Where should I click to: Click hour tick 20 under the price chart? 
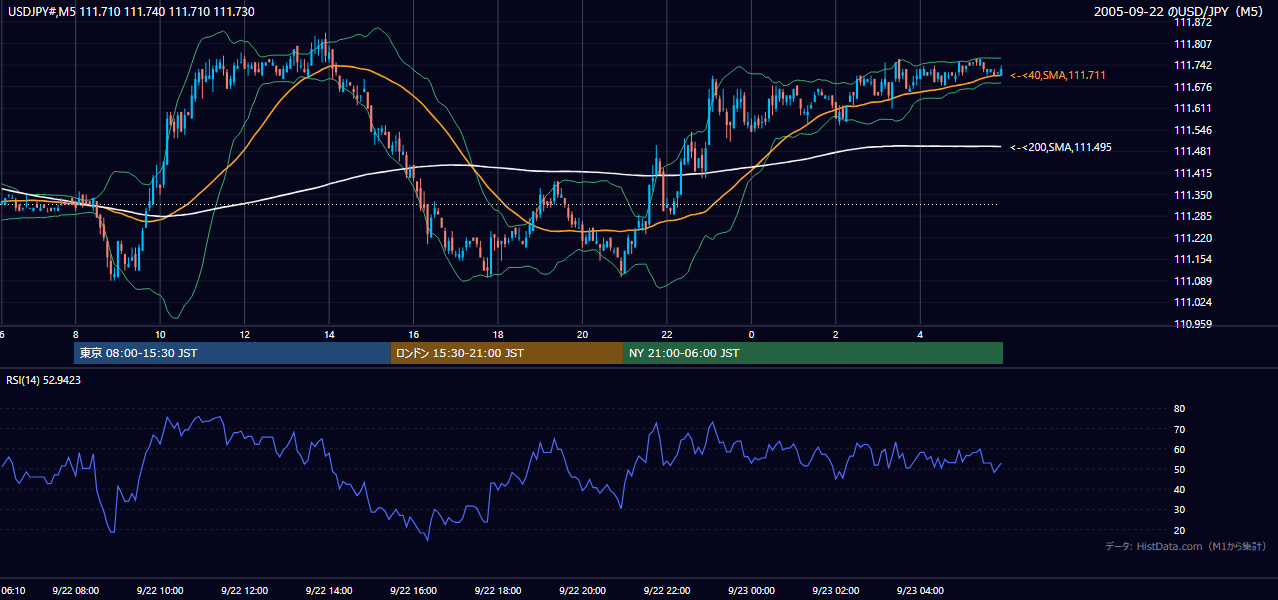pyautogui.click(x=582, y=334)
